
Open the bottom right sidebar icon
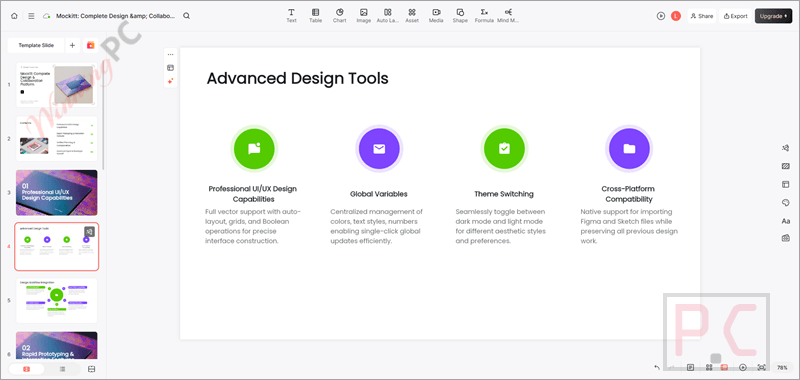coord(786,238)
